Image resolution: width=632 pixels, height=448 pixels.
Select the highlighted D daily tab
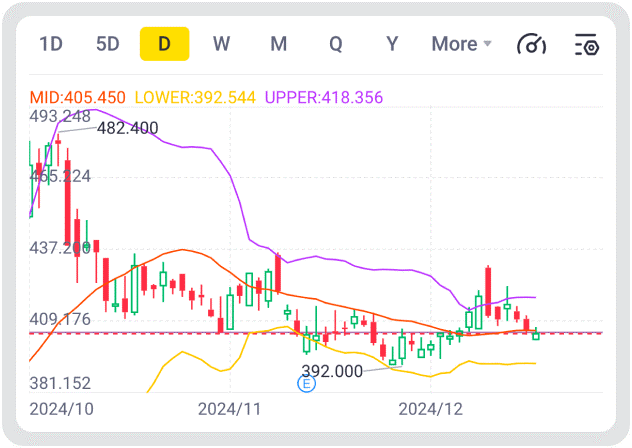[x=164, y=44]
